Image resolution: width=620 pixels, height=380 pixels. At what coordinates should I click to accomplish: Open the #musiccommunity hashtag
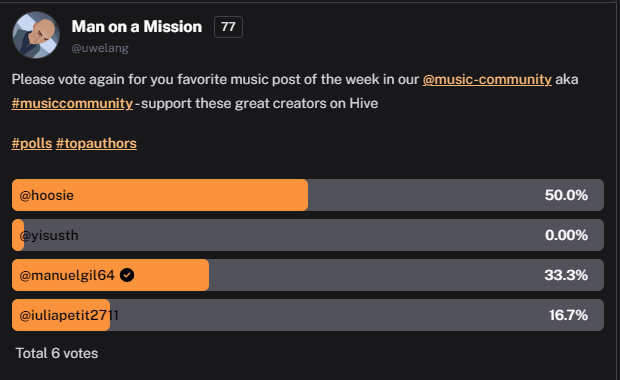click(72, 104)
